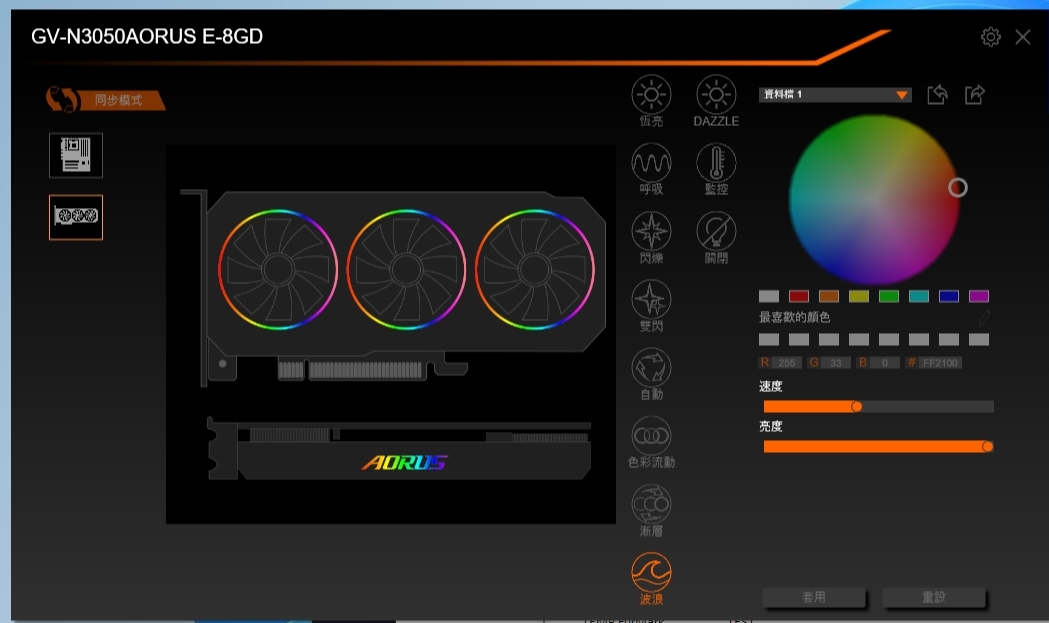The image size is (1049, 623).
Task: Pick the gray preset color swatch
Action: (769, 296)
